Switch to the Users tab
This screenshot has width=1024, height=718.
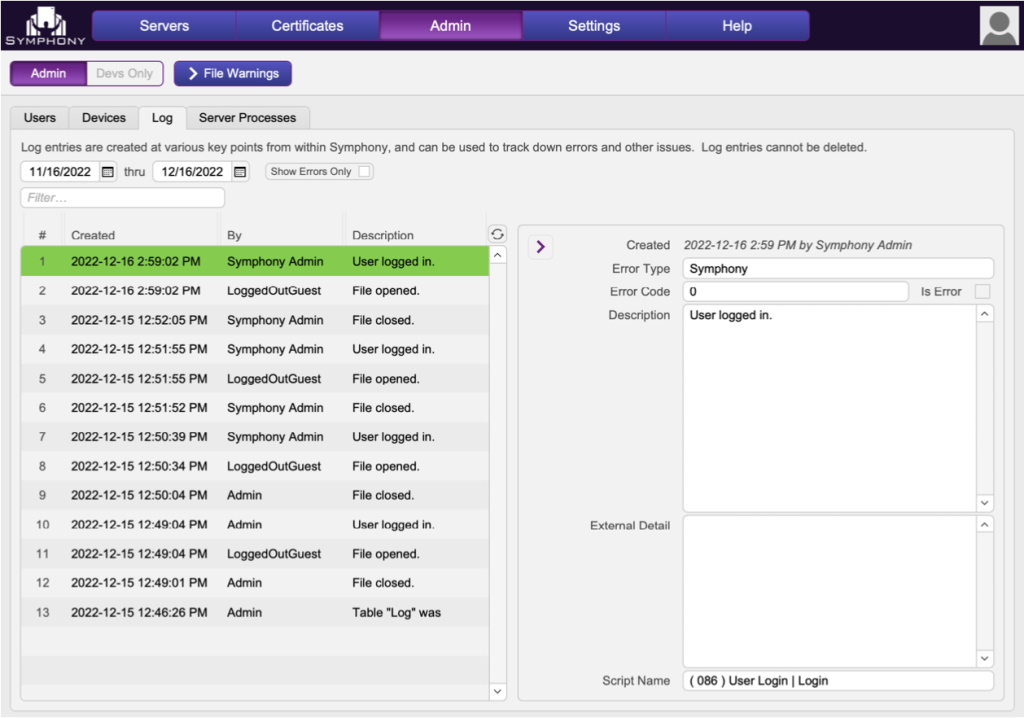point(39,117)
